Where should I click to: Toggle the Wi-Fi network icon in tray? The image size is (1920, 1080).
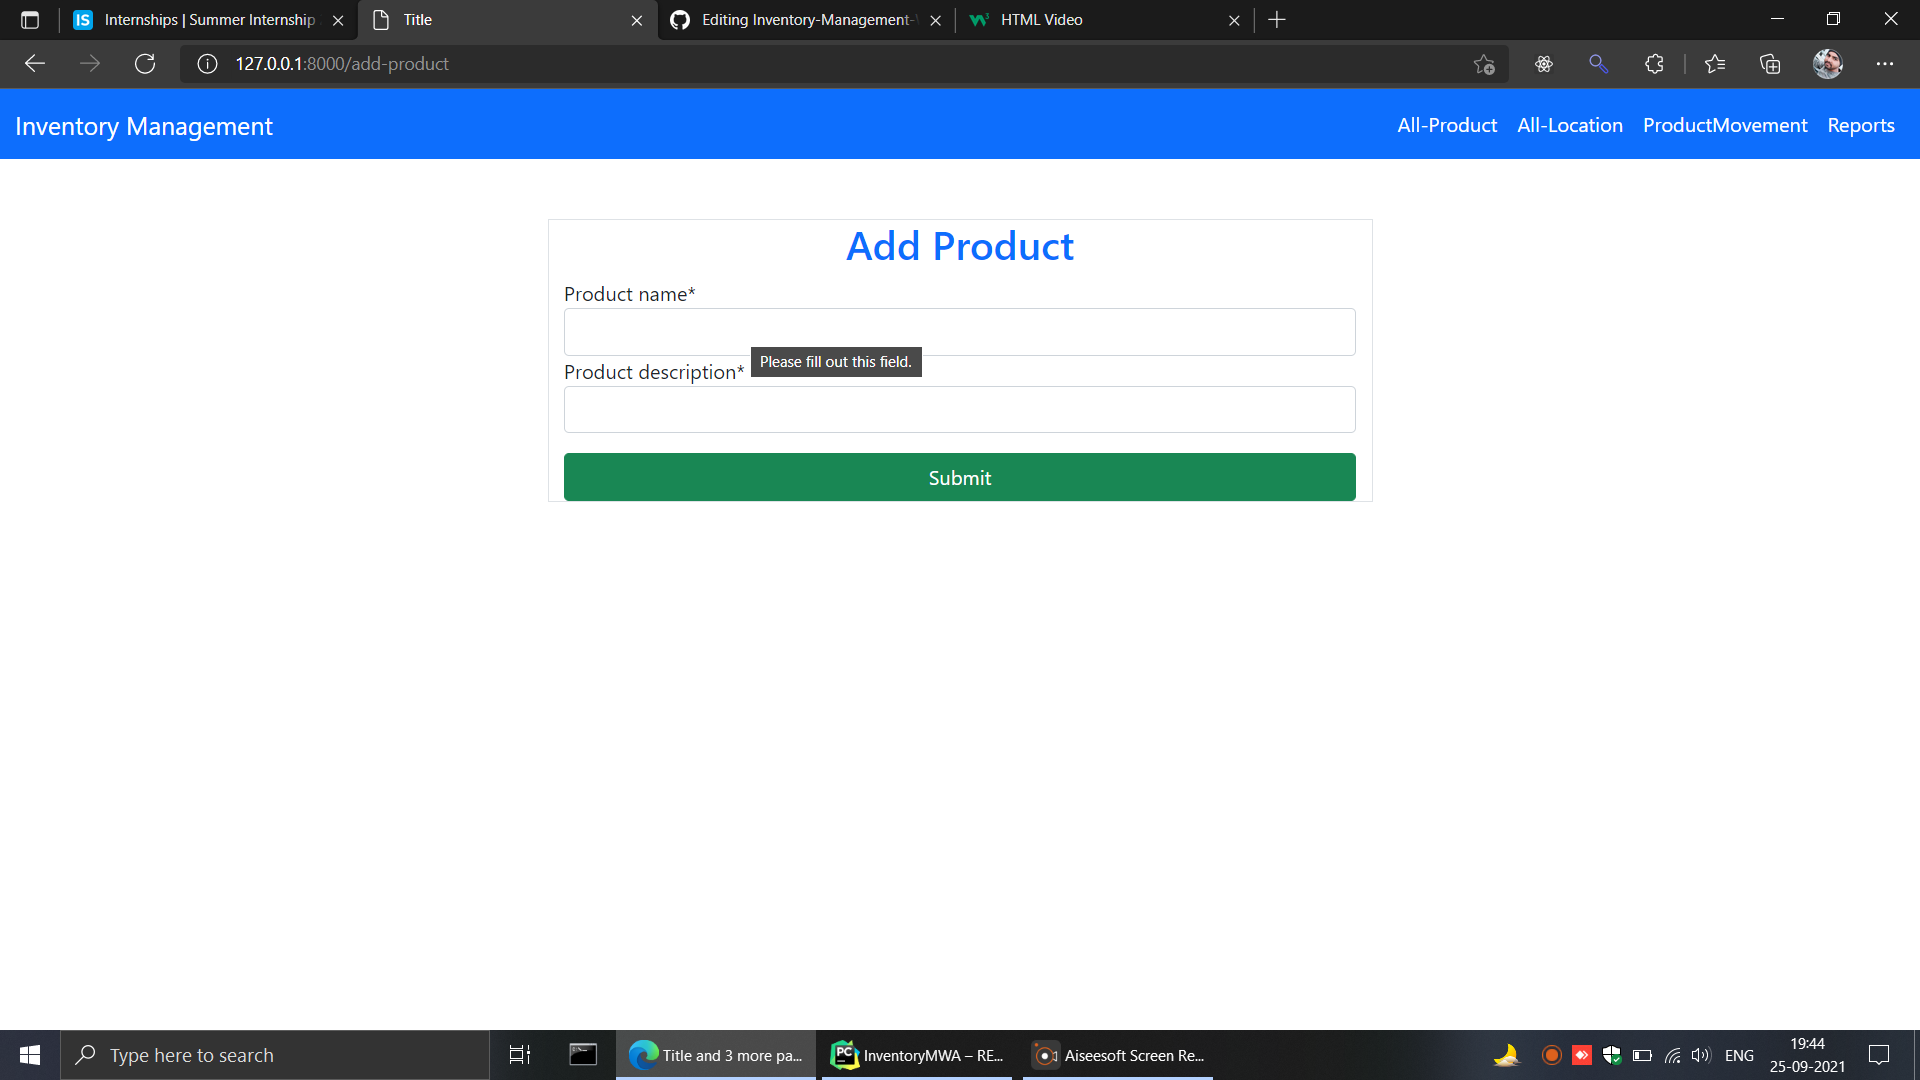[x=1673, y=1055]
